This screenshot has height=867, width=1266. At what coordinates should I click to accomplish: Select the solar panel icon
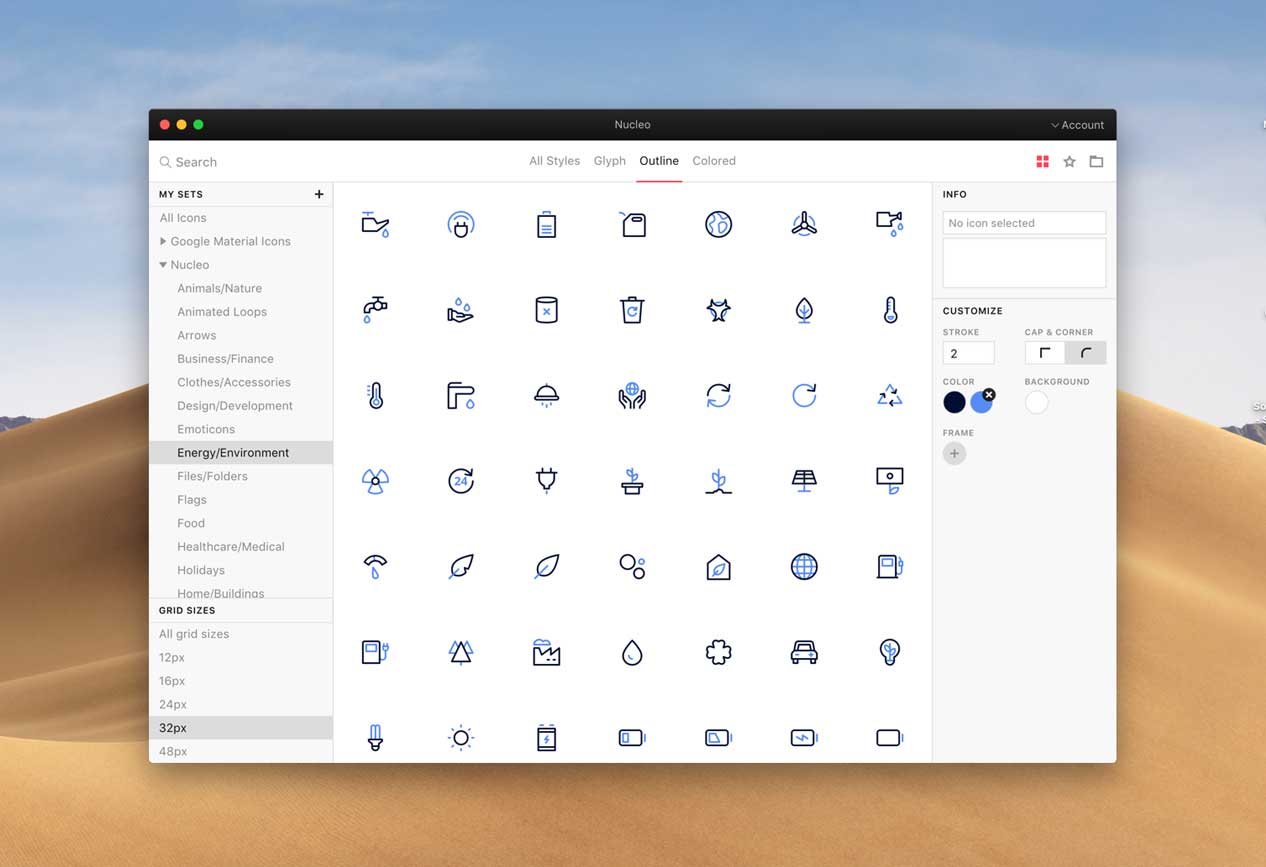[x=804, y=480]
